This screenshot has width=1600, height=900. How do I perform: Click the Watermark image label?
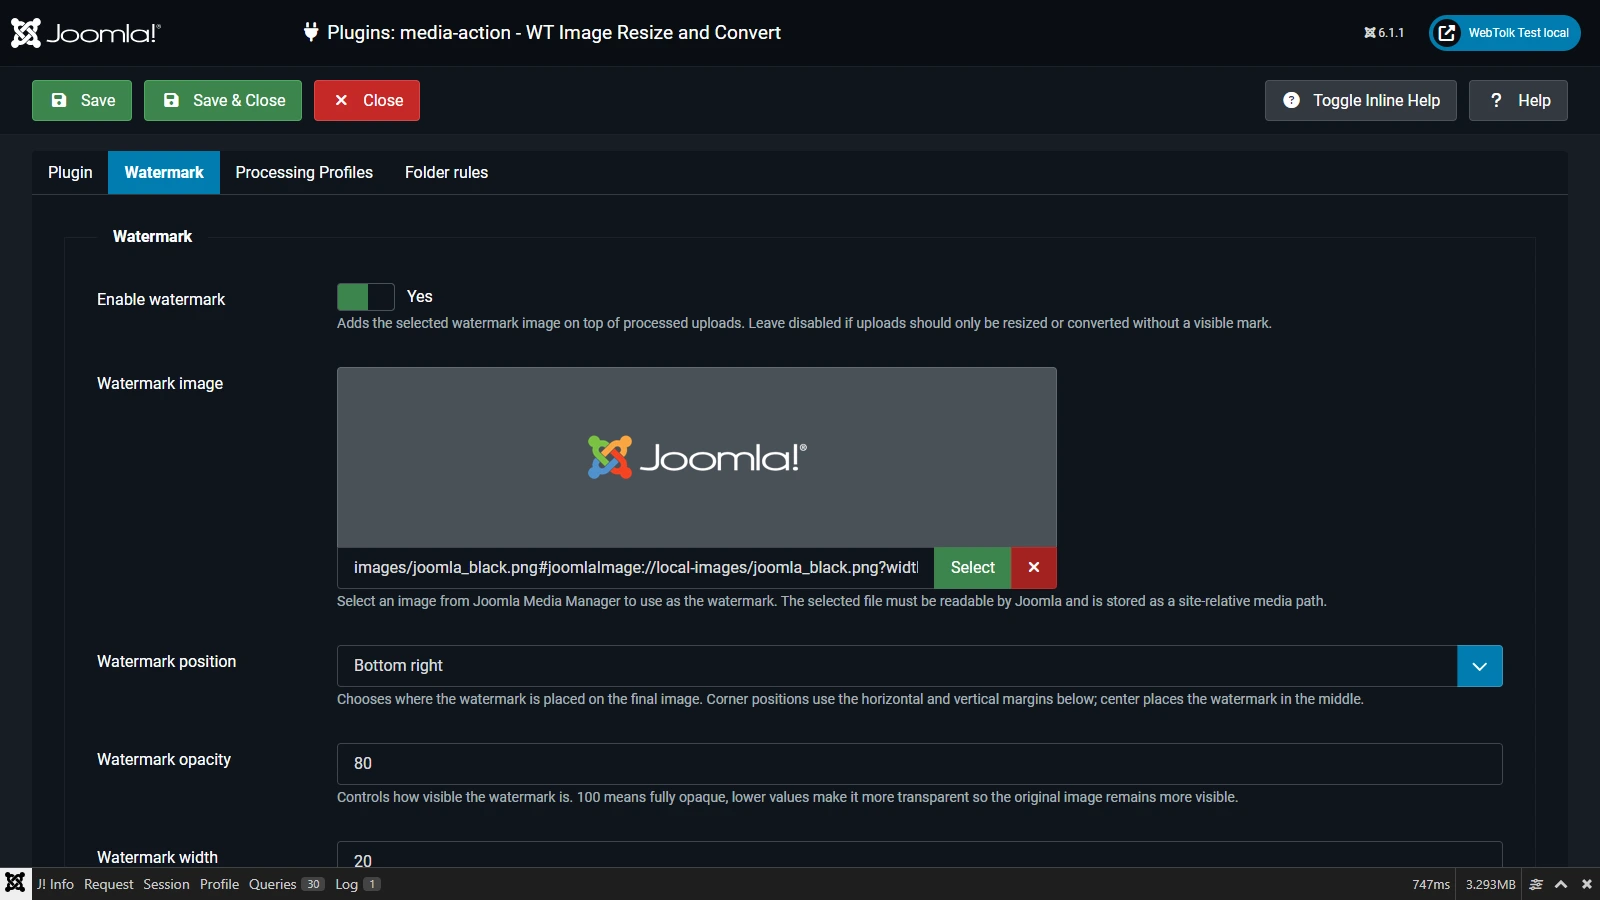[x=160, y=383]
